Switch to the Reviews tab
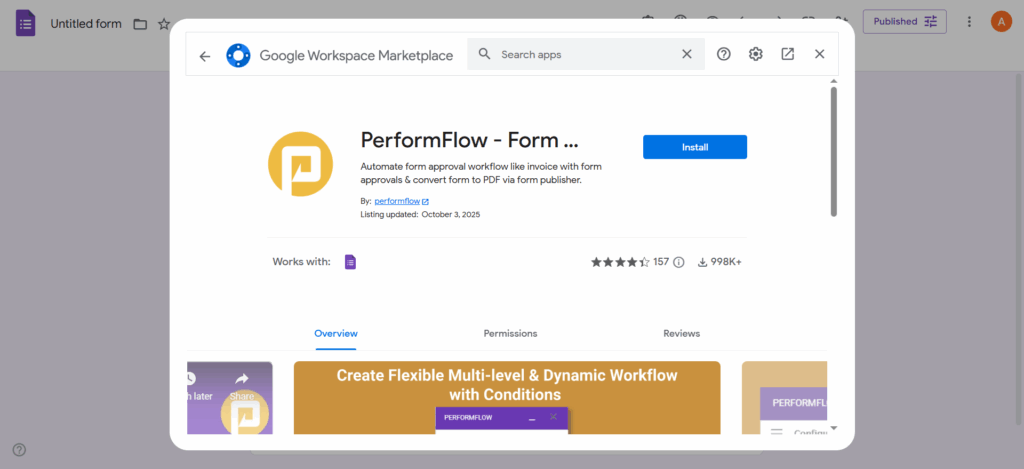Screen dimensions: 1024x469 click(681, 333)
